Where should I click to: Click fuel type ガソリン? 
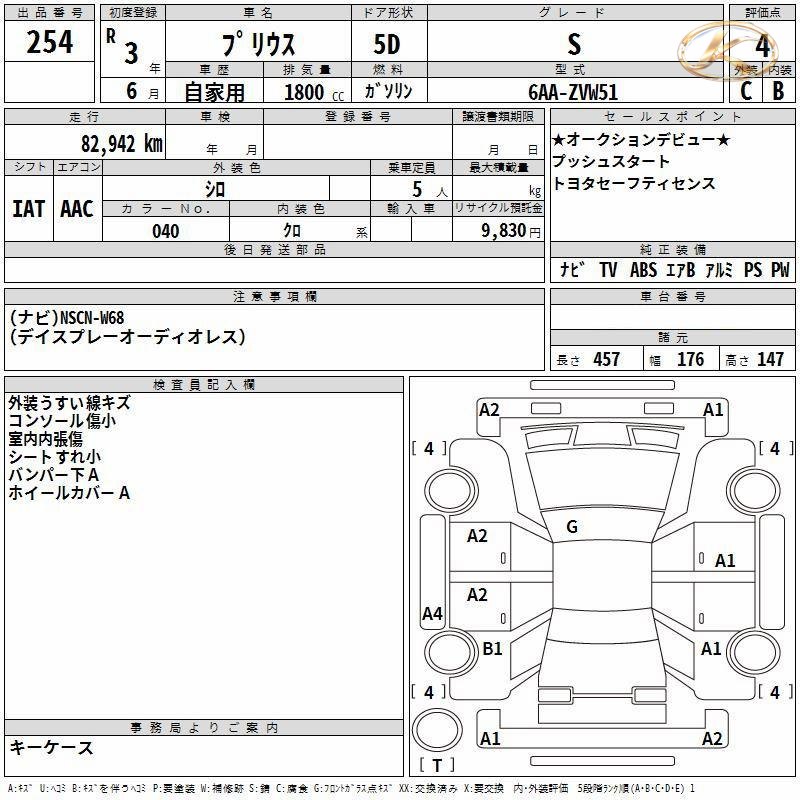388,91
